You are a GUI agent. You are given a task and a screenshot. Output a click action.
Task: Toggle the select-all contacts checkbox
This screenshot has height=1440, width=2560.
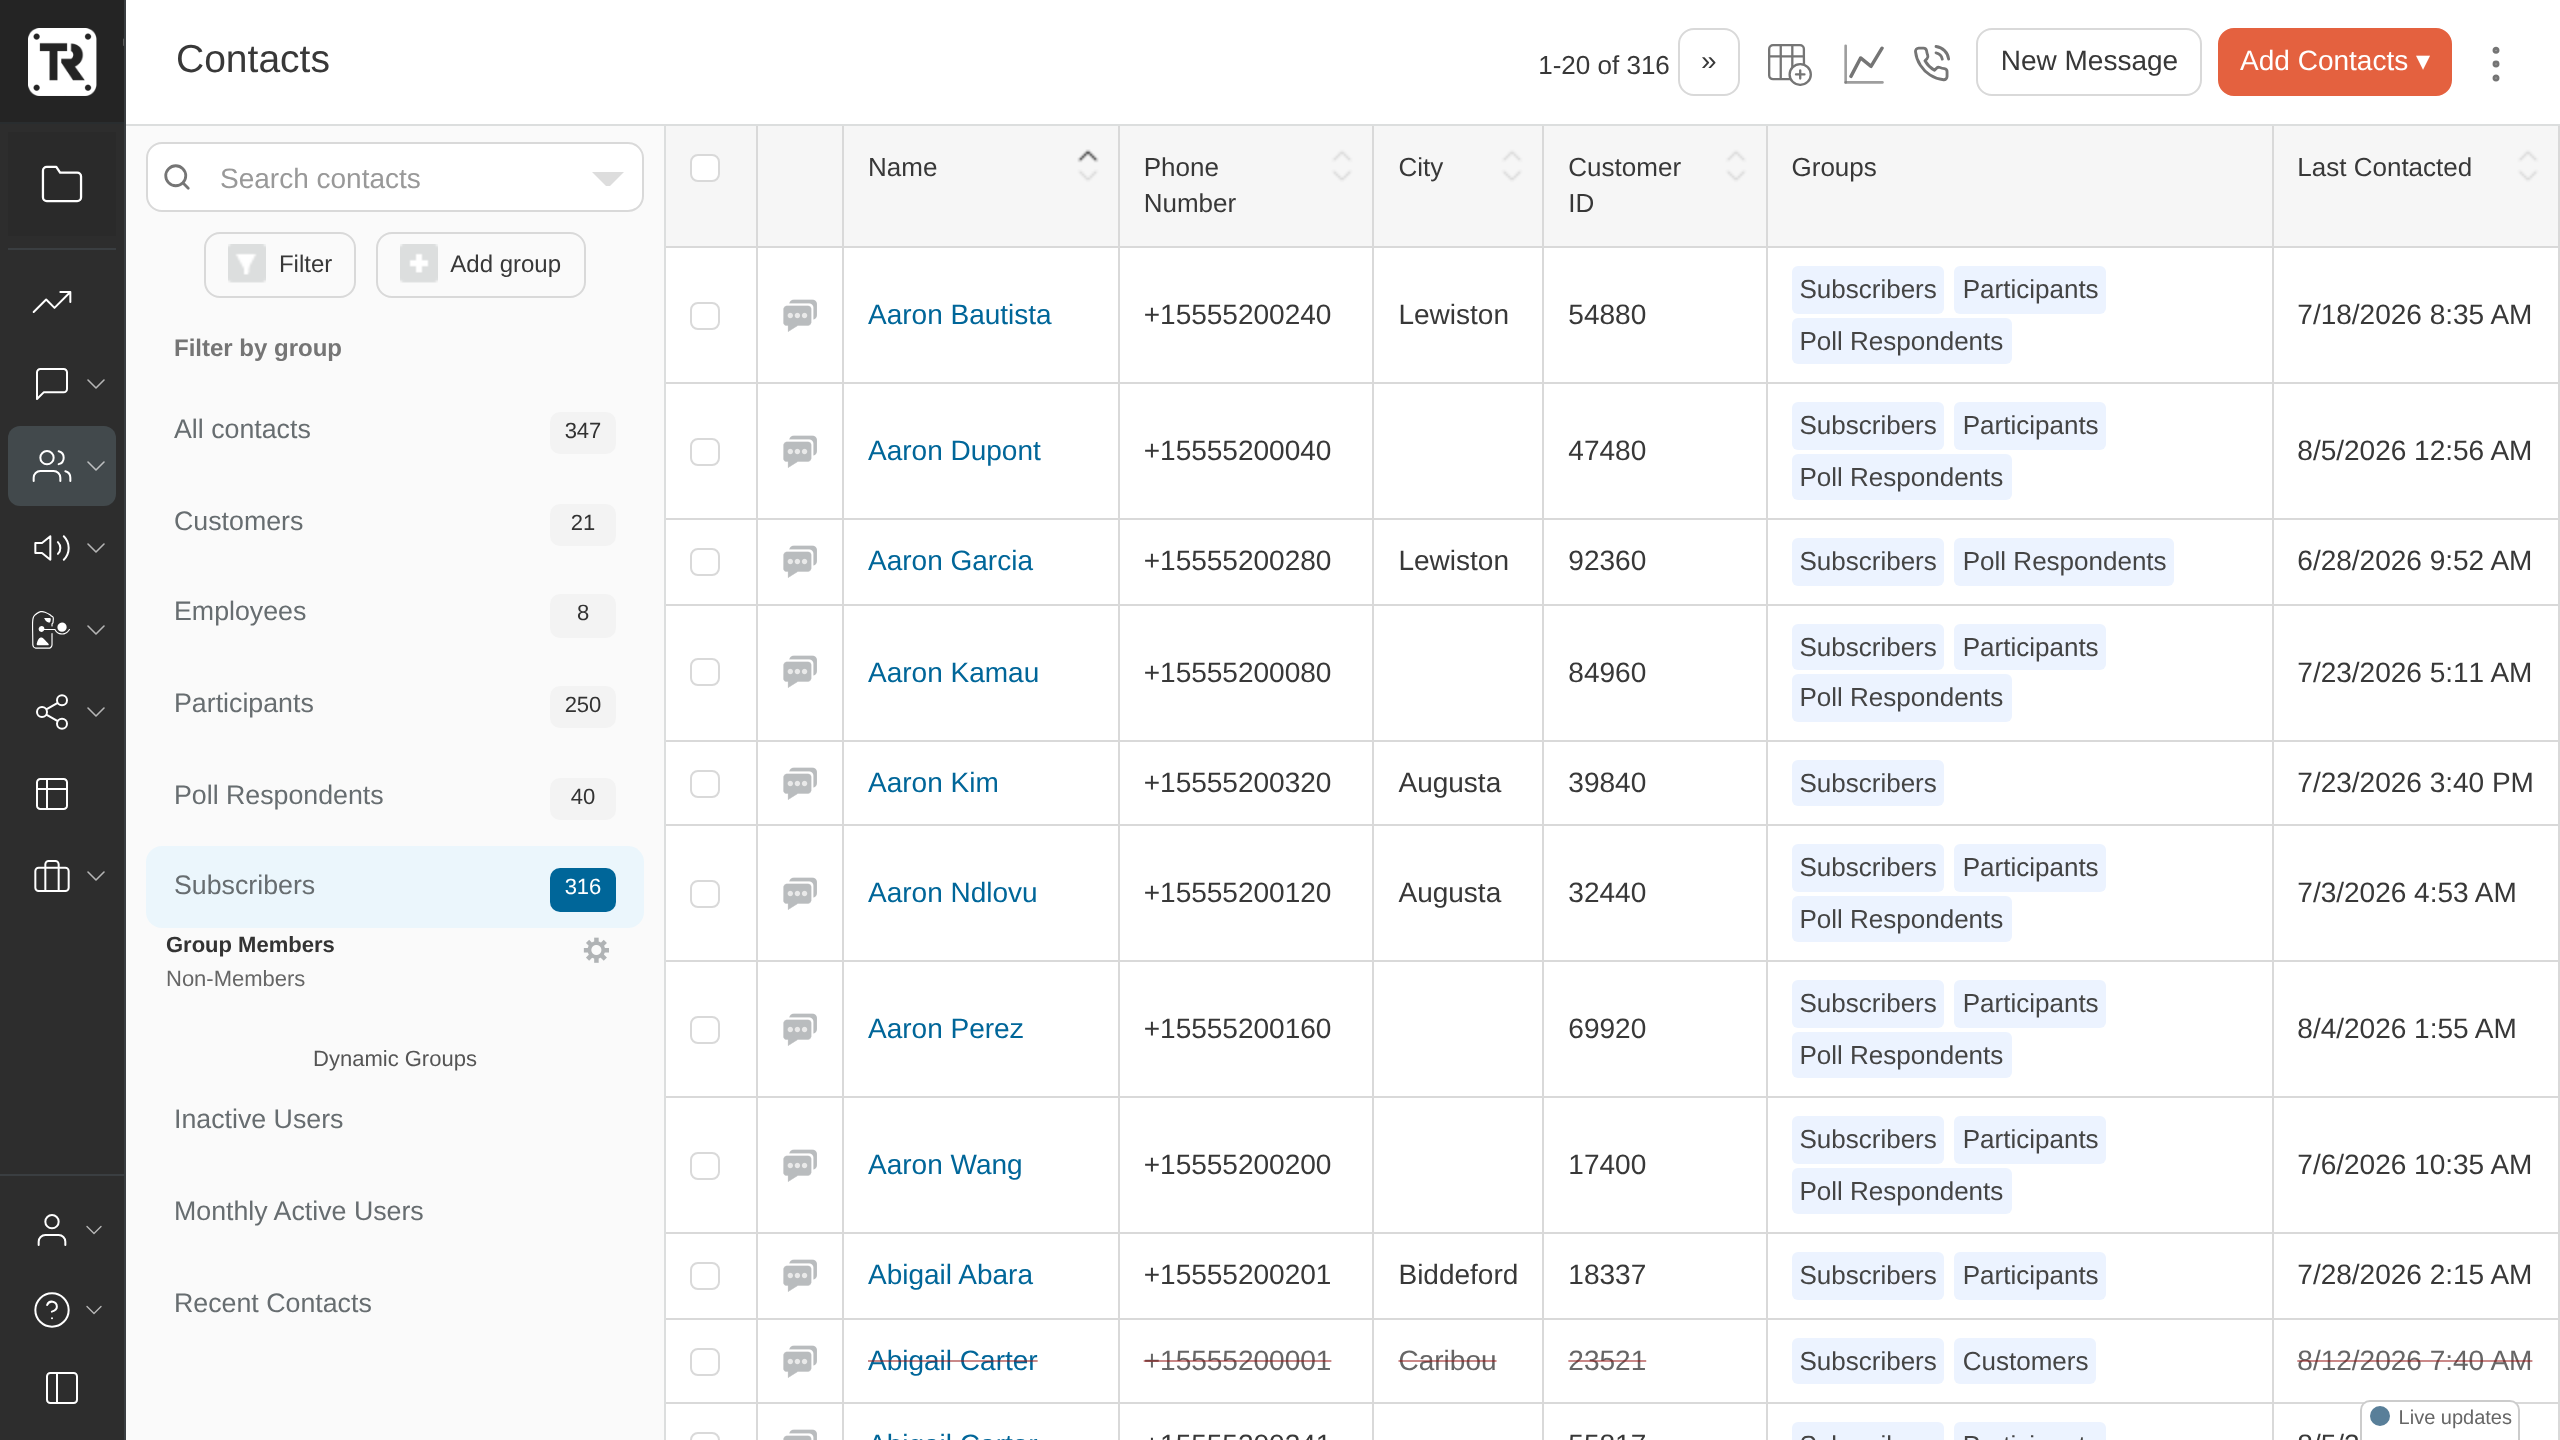pyautogui.click(x=705, y=168)
